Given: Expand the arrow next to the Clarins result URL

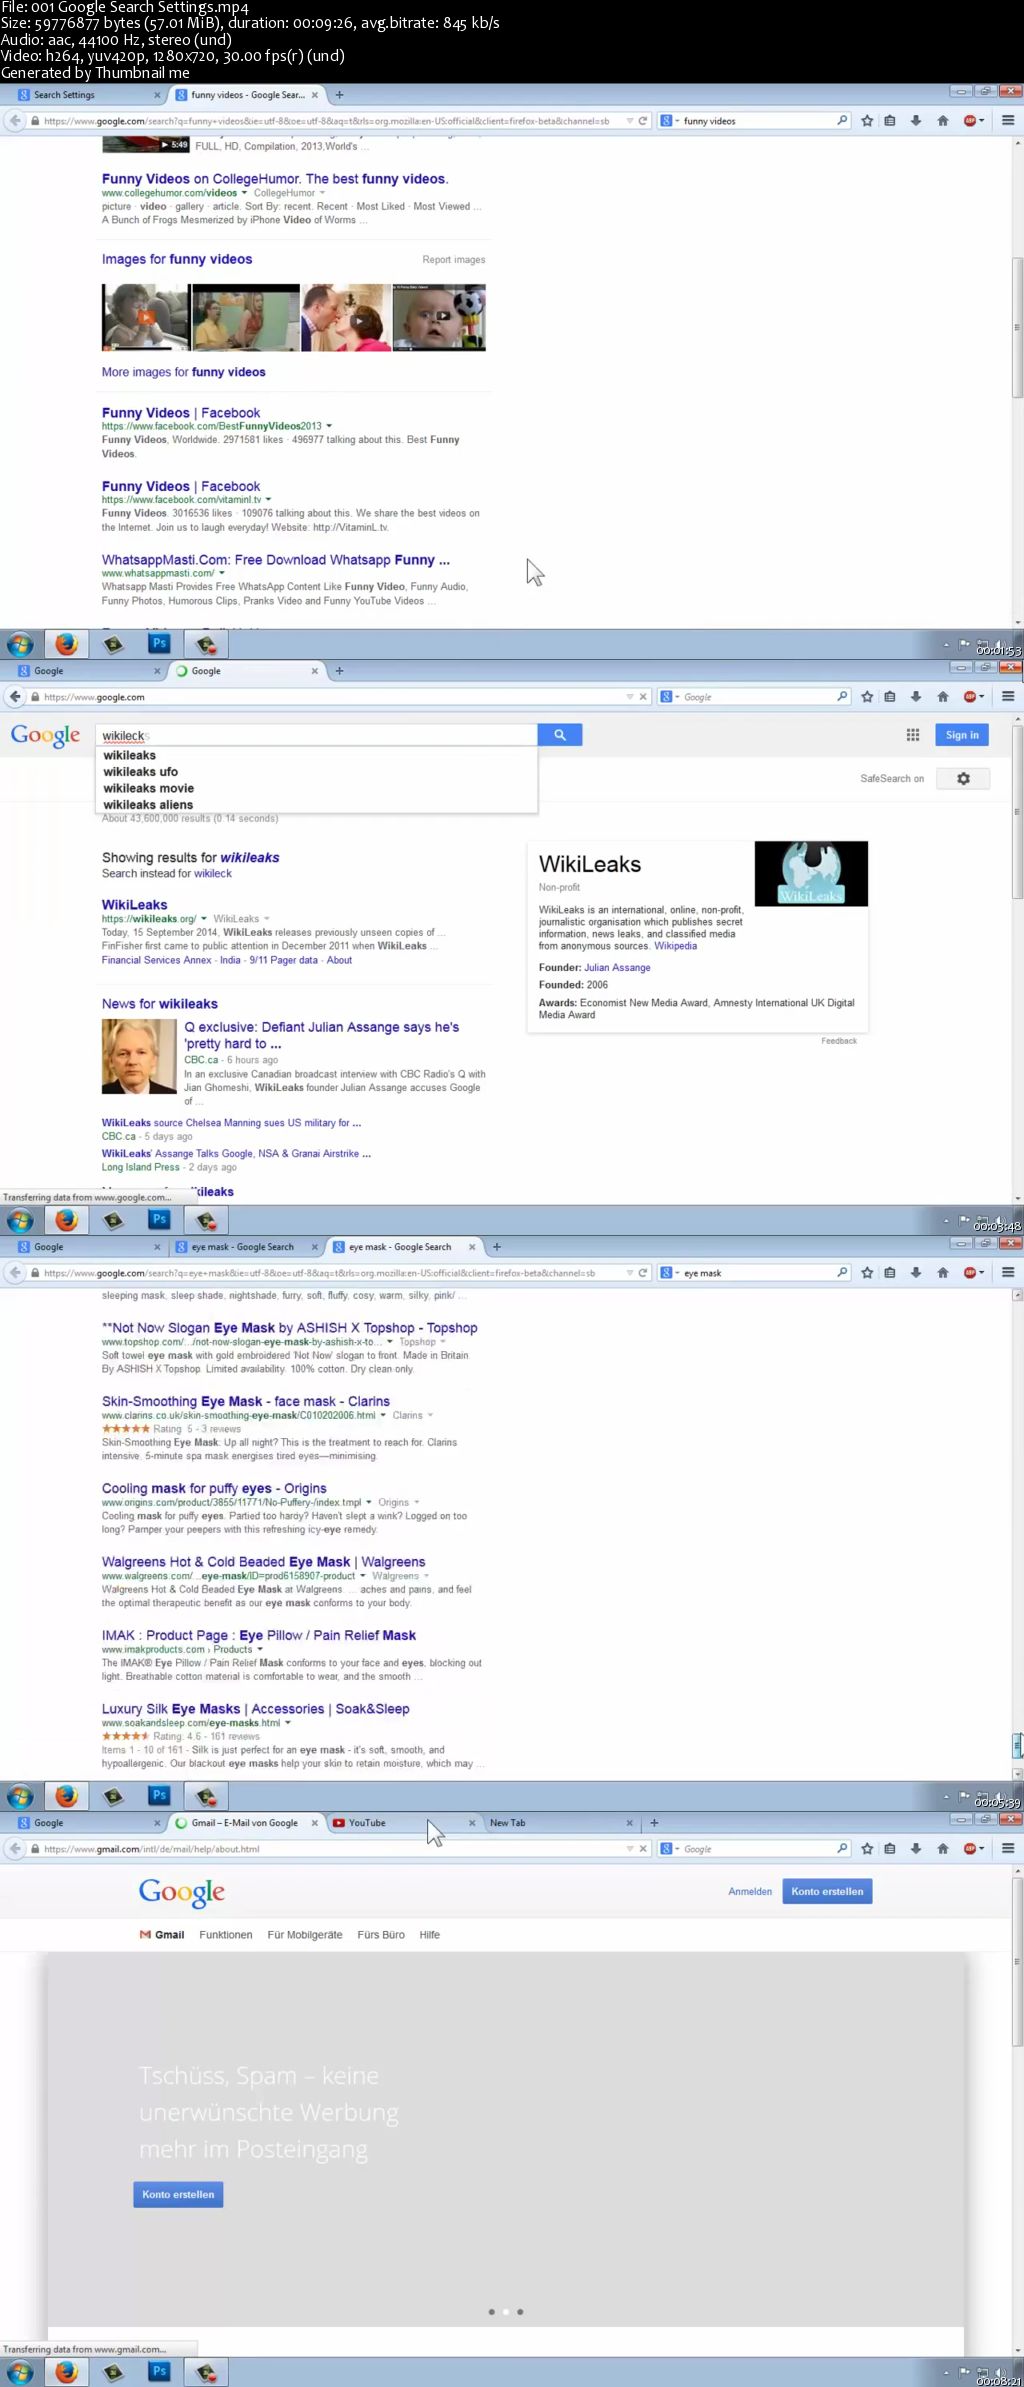Looking at the screenshot, I should (383, 1416).
